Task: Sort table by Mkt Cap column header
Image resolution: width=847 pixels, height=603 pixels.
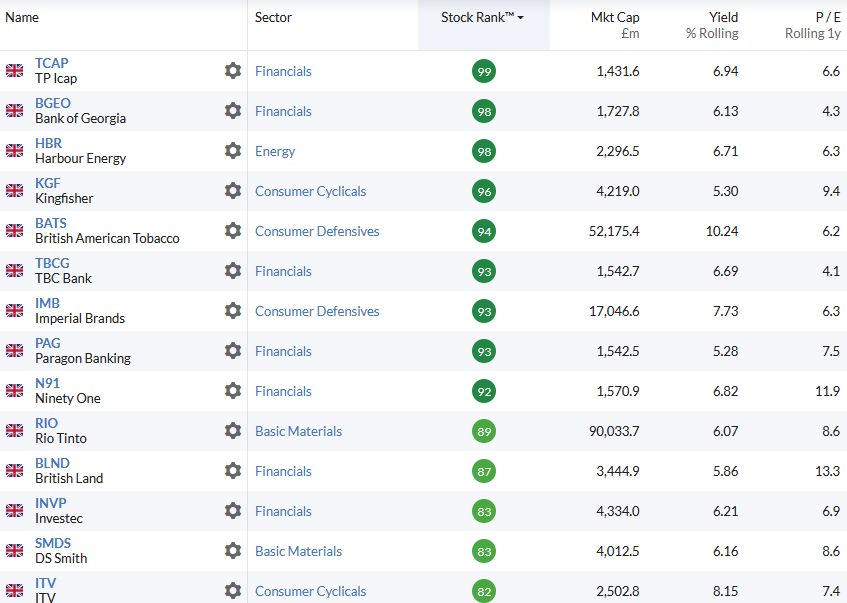Action: click(615, 25)
